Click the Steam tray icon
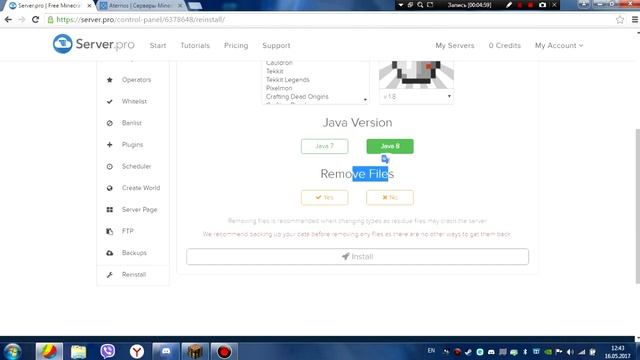Viewport: 640px width, 360px height. 468,352
